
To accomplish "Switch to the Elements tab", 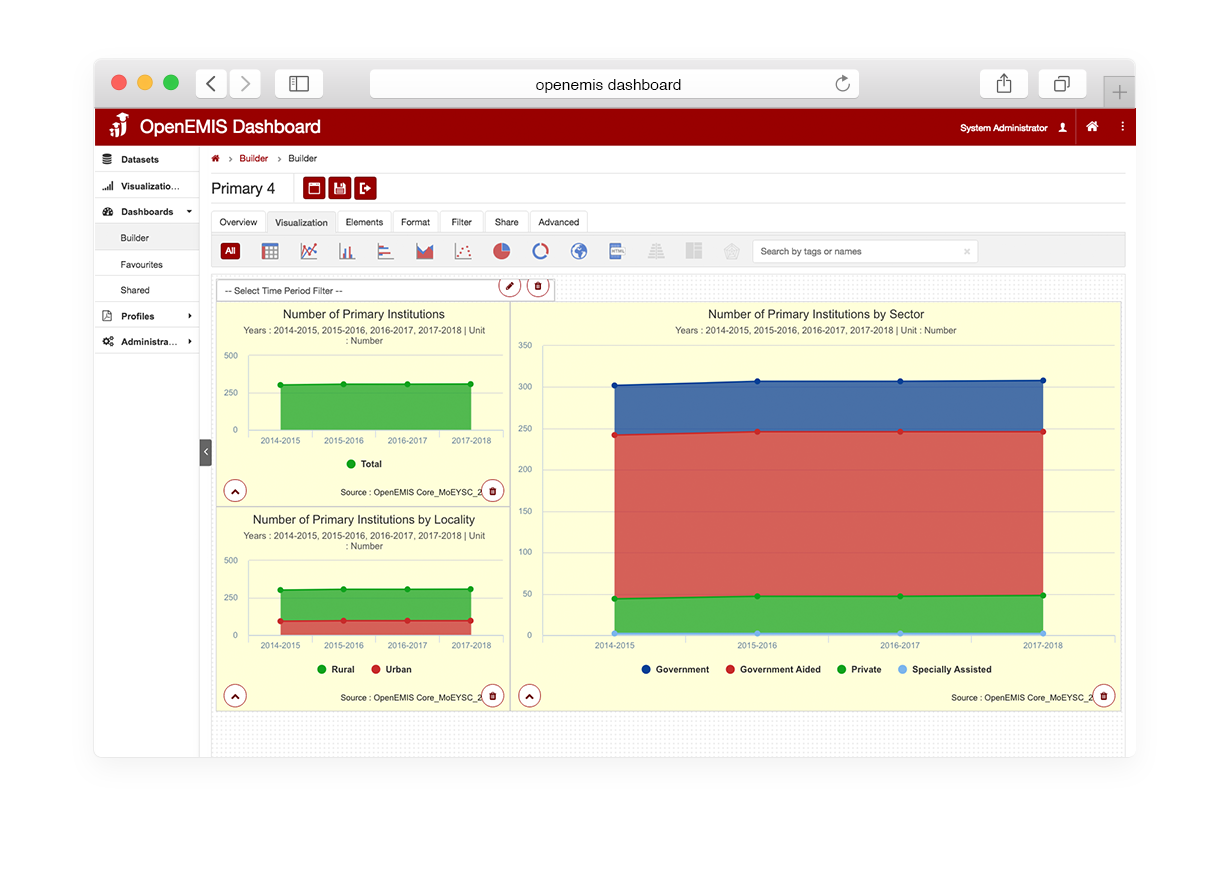I will tap(364, 222).
